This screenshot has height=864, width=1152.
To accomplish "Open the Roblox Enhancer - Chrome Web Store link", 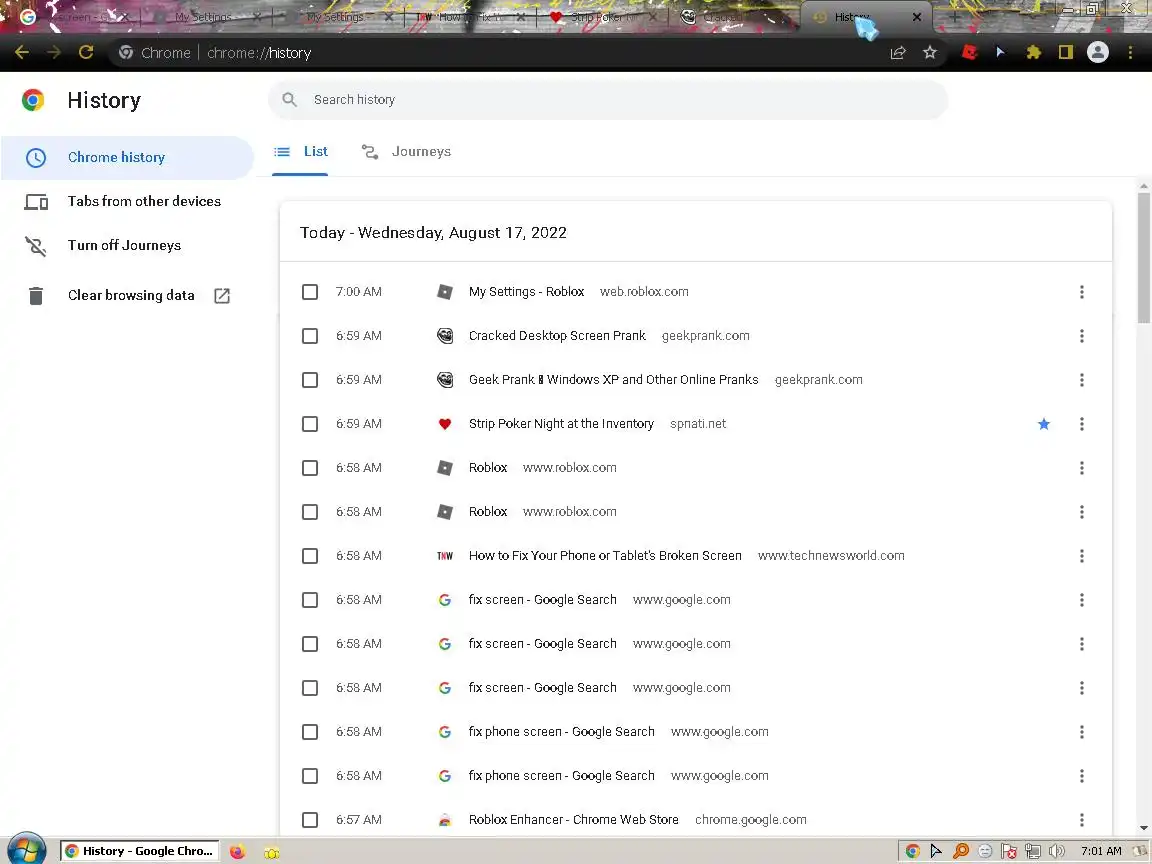I will [574, 820].
